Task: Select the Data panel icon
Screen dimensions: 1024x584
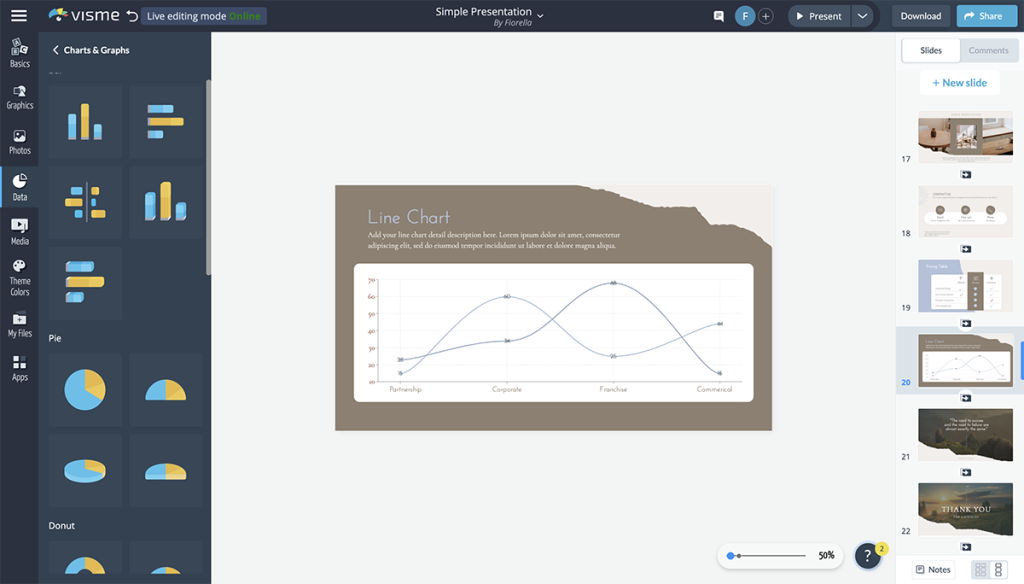Action: tap(19, 186)
